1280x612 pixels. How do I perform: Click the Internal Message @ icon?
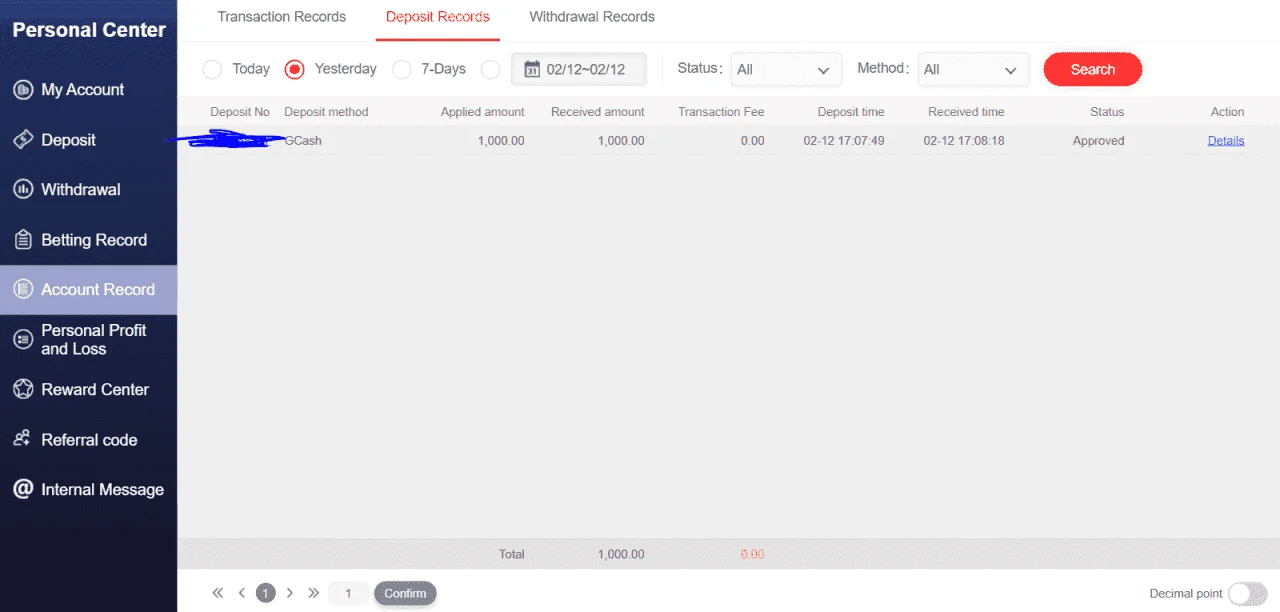coord(23,489)
